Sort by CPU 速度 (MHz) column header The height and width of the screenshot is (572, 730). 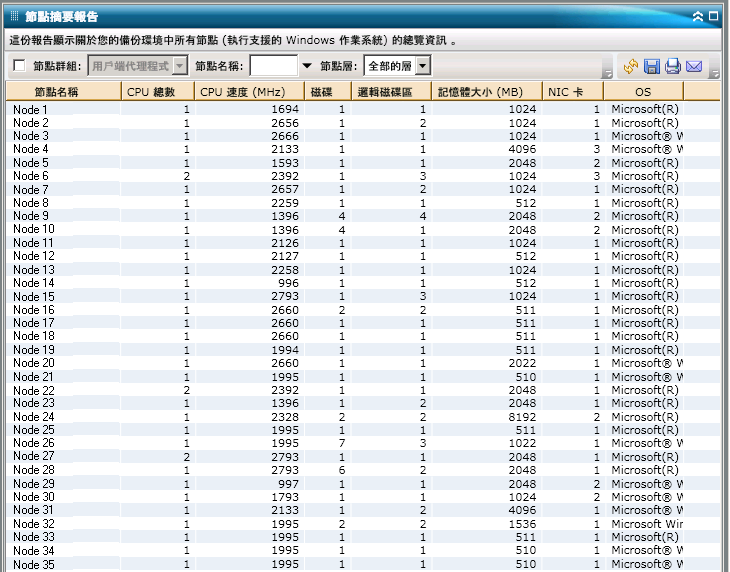point(250,92)
